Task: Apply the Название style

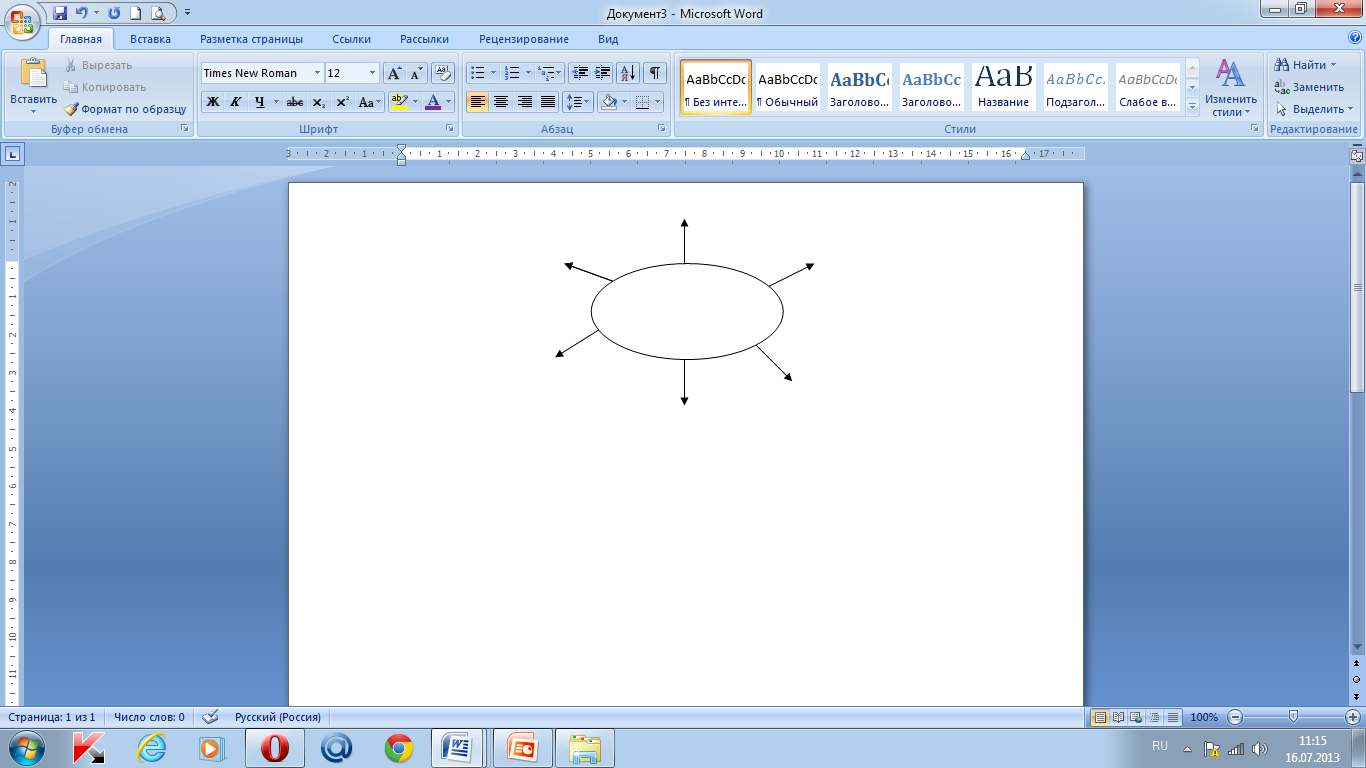Action: (1003, 87)
